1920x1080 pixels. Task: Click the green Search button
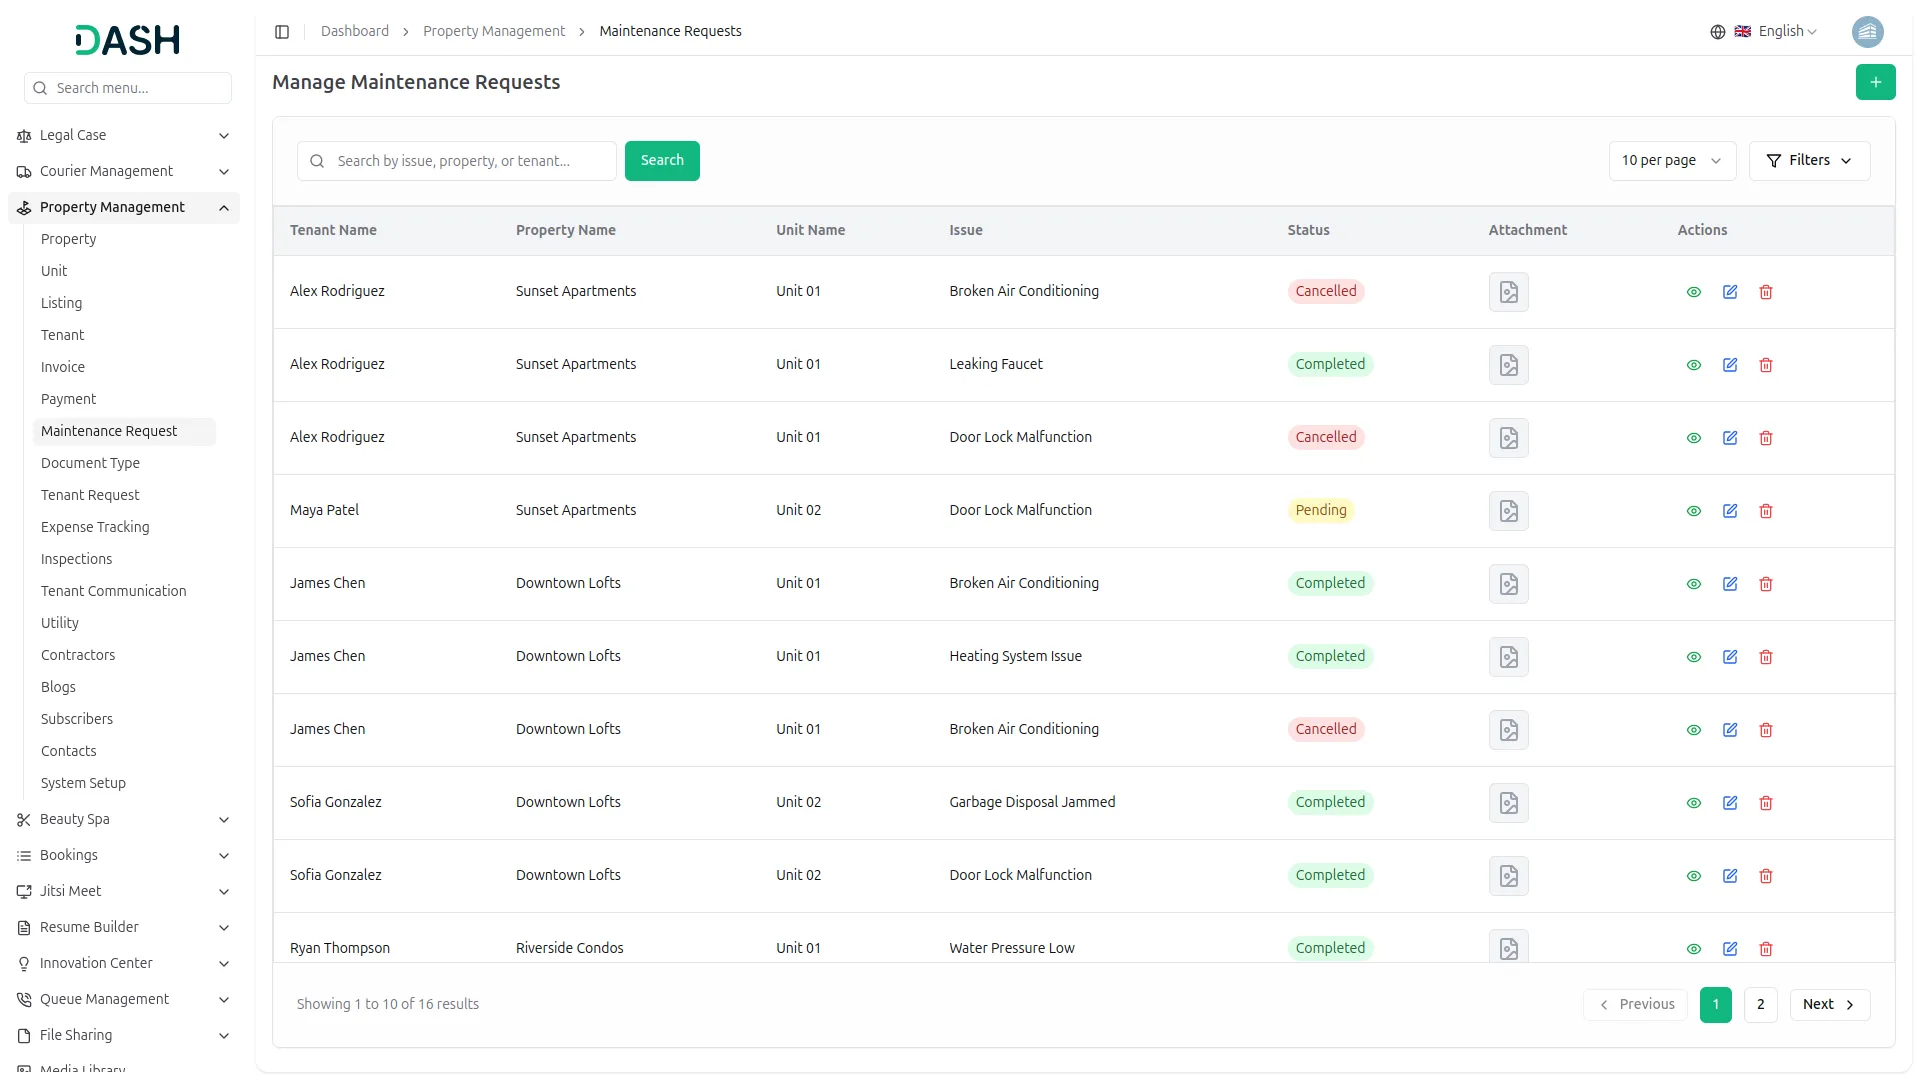662,161
